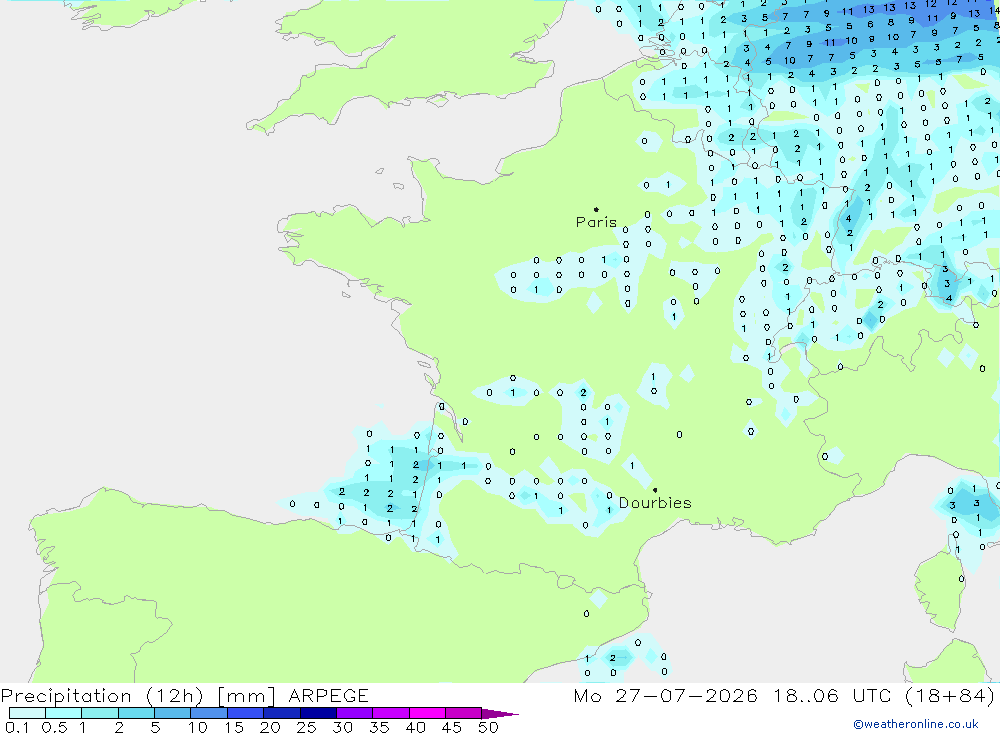The image size is (1000, 733).
Task: Pick the legend swatch between 30 and 35
Action: [x=355, y=713]
